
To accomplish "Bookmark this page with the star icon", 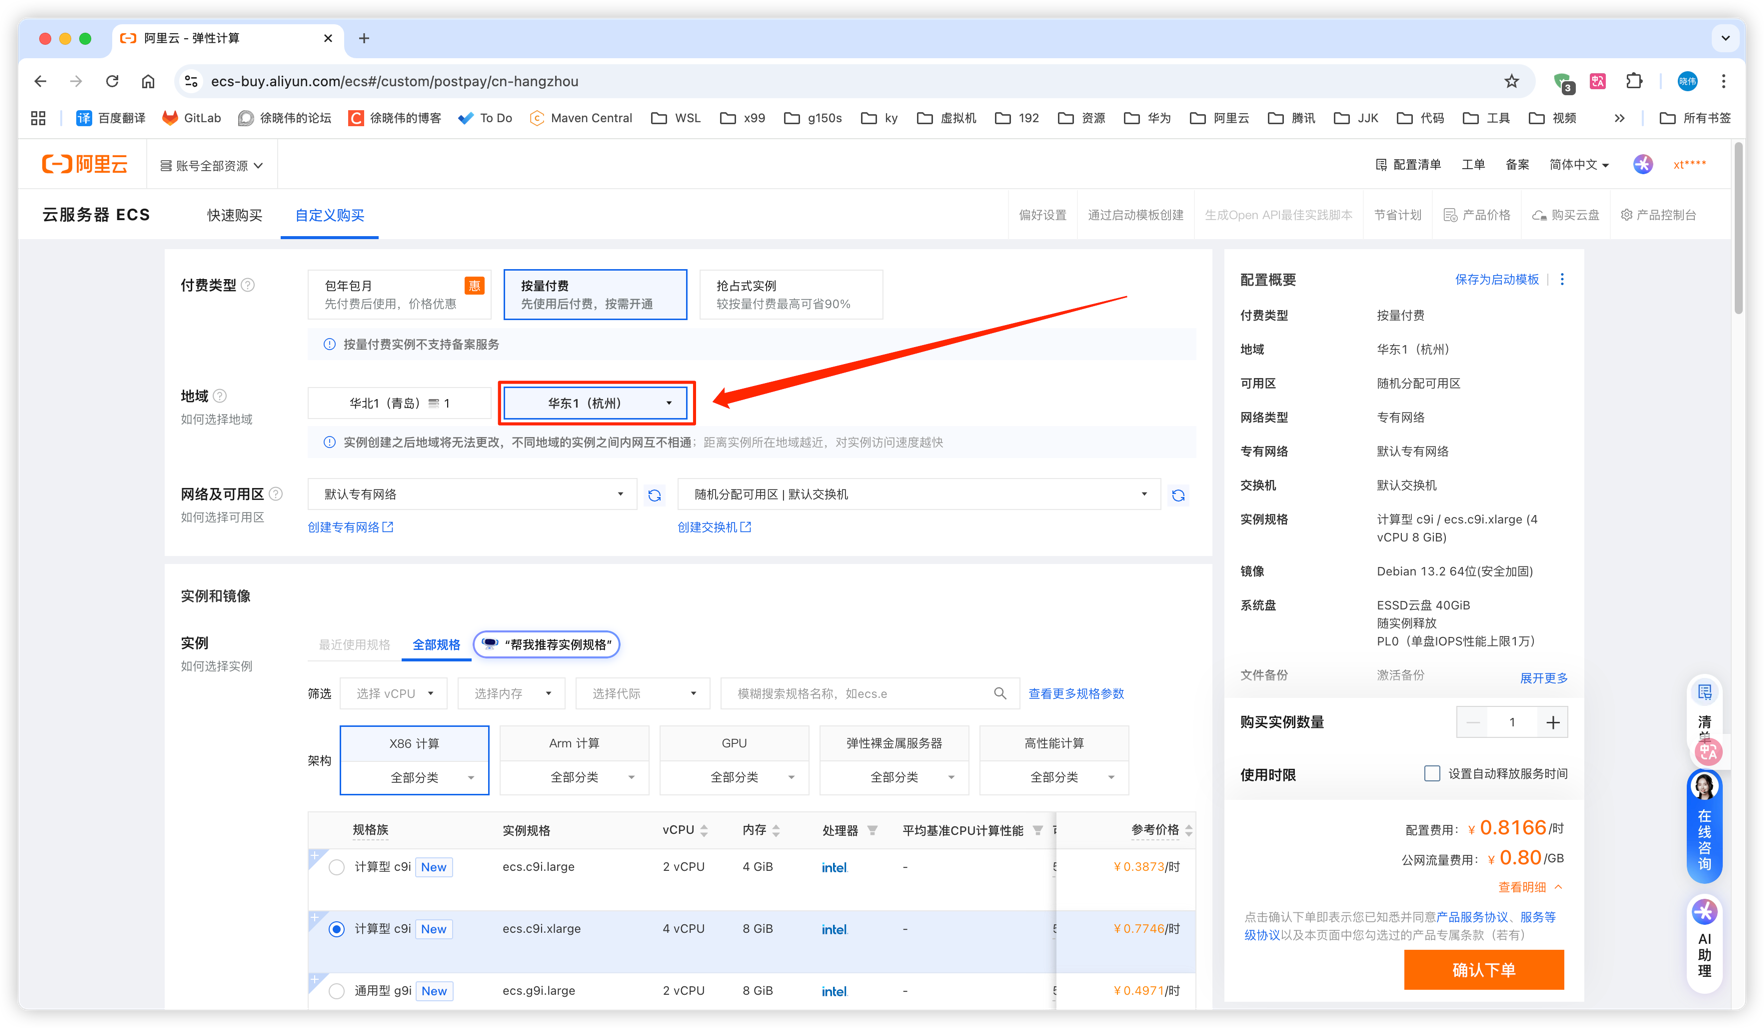I will (x=1511, y=81).
